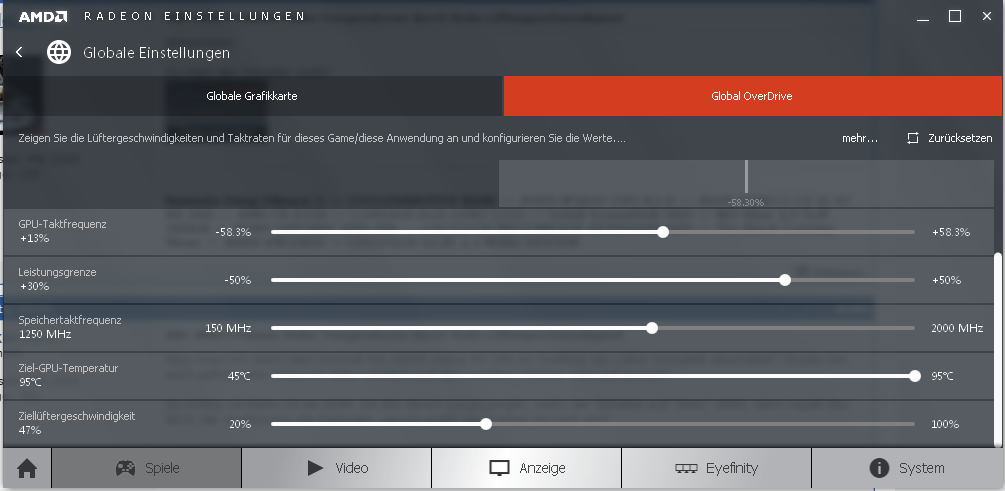Viewport: 1005px width, 491px height.
Task: Go back using the arrow icon
Action: 19,53
